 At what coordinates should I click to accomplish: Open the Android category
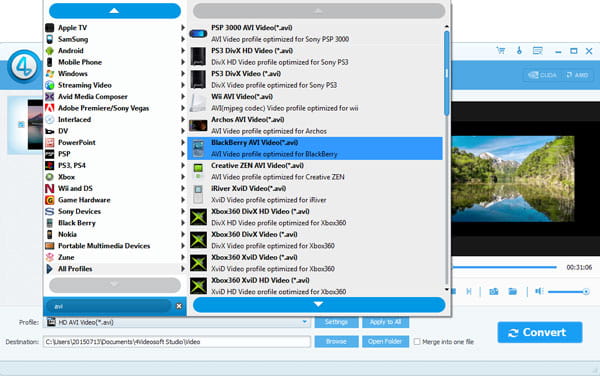pos(115,50)
